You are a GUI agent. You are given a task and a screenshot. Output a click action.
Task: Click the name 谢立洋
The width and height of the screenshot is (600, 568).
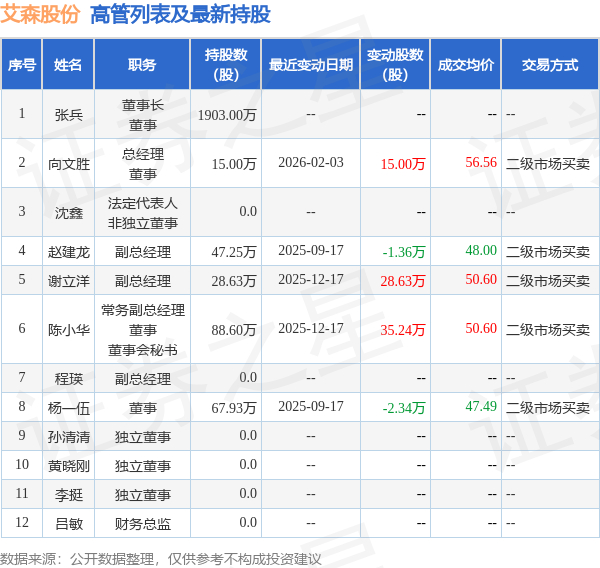point(68,281)
